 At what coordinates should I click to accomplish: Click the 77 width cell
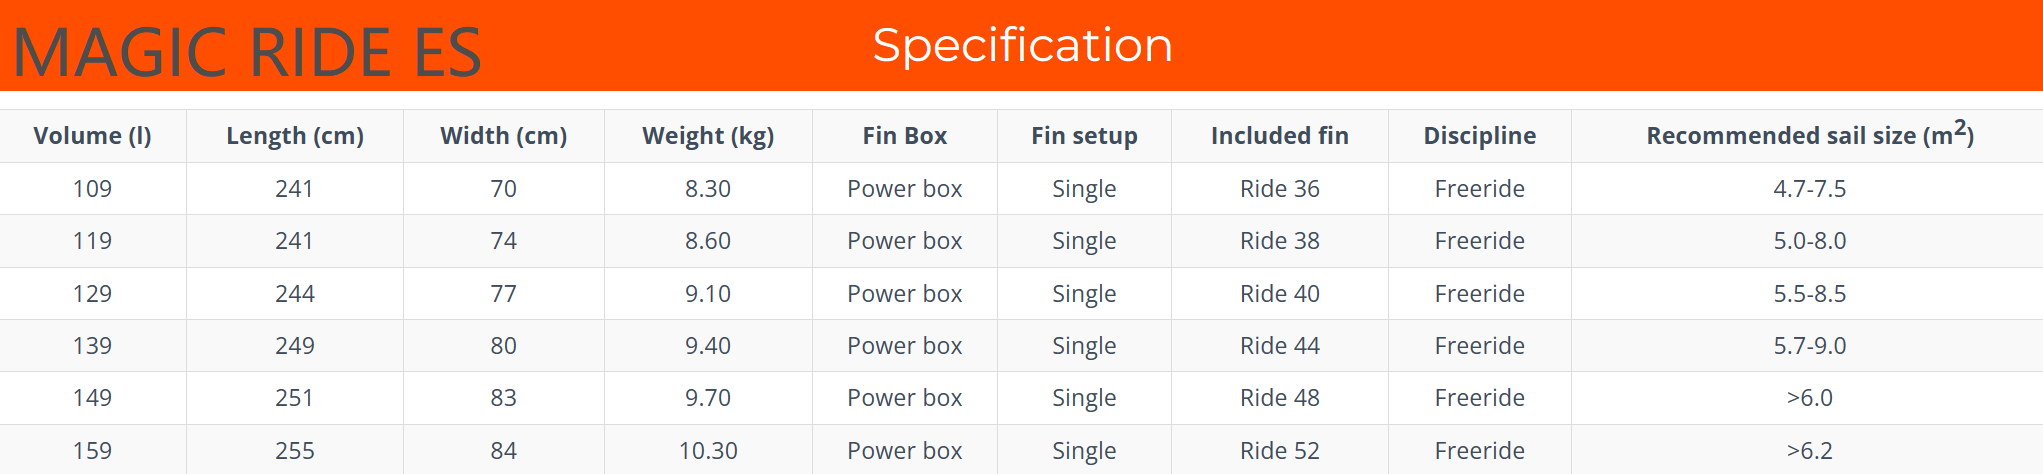point(504,294)
